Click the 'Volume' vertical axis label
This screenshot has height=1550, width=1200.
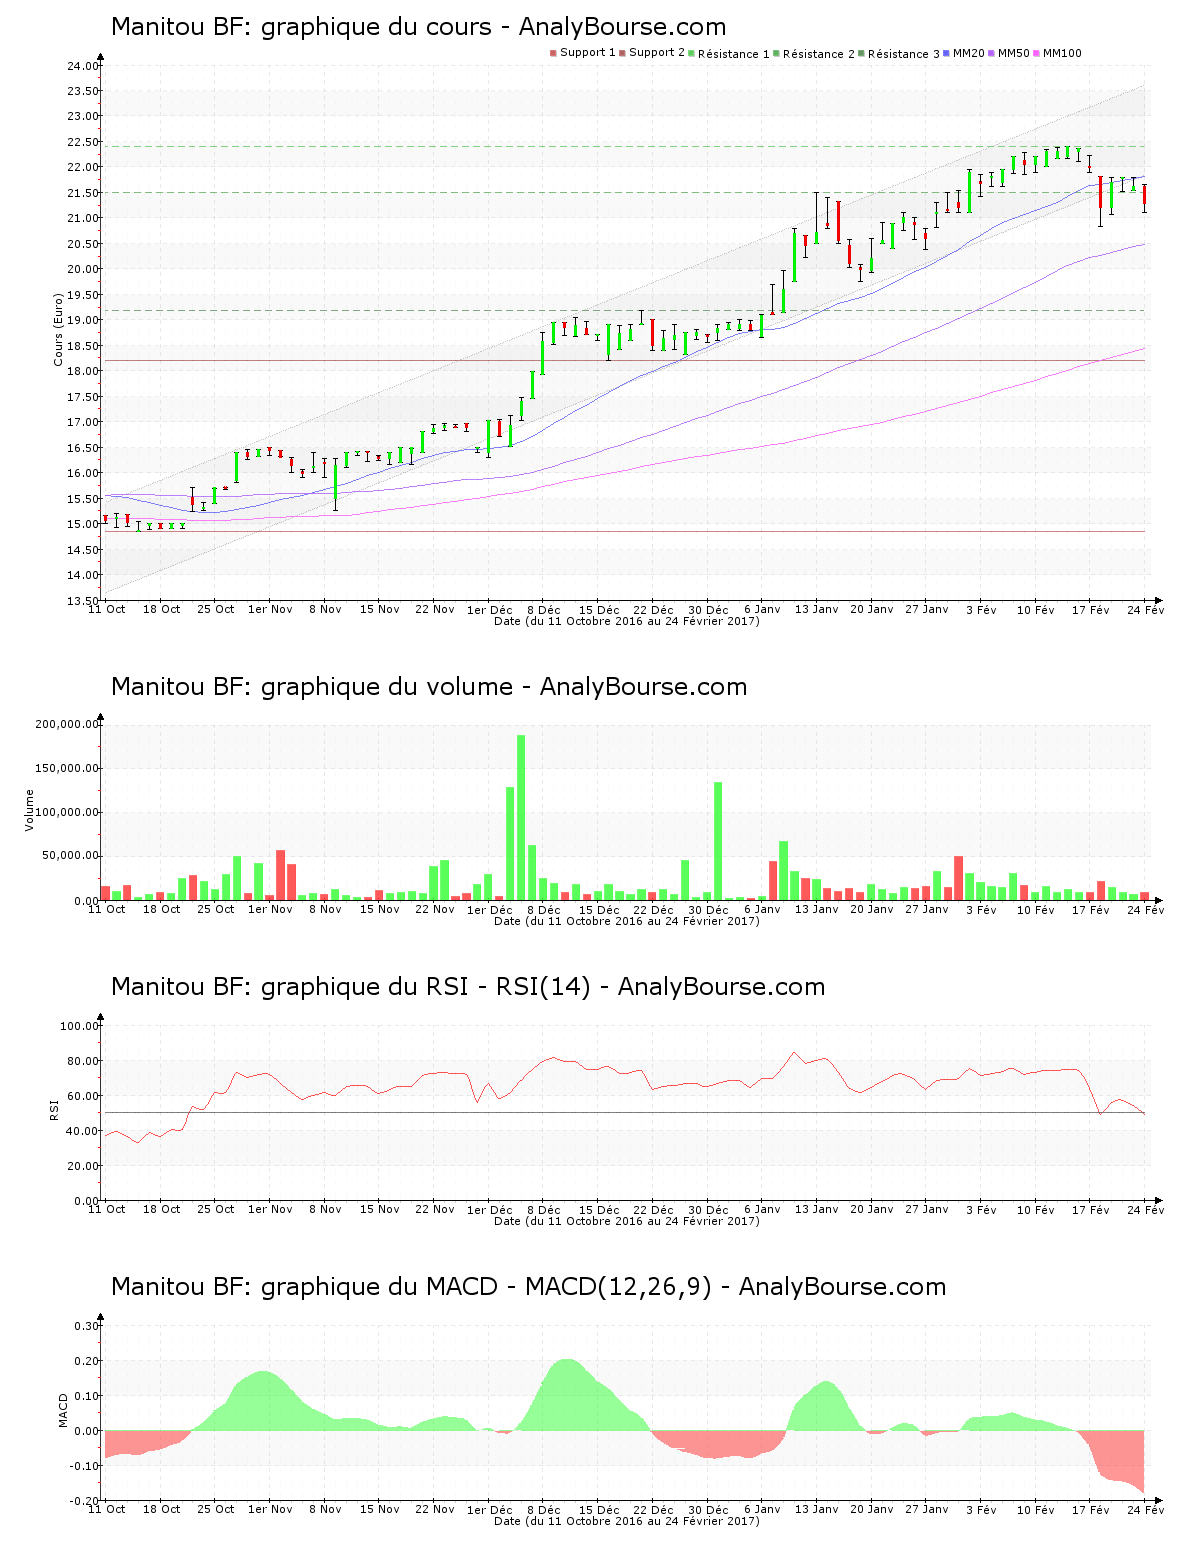[x=29, y=810]
